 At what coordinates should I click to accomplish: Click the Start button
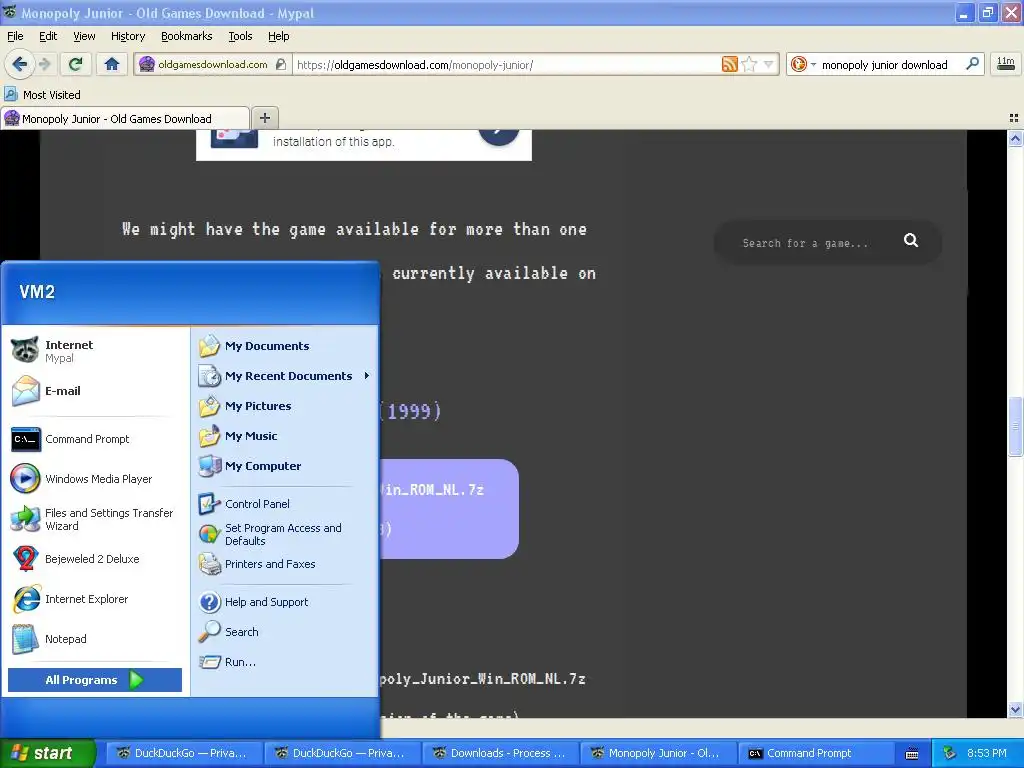[47, 753]
